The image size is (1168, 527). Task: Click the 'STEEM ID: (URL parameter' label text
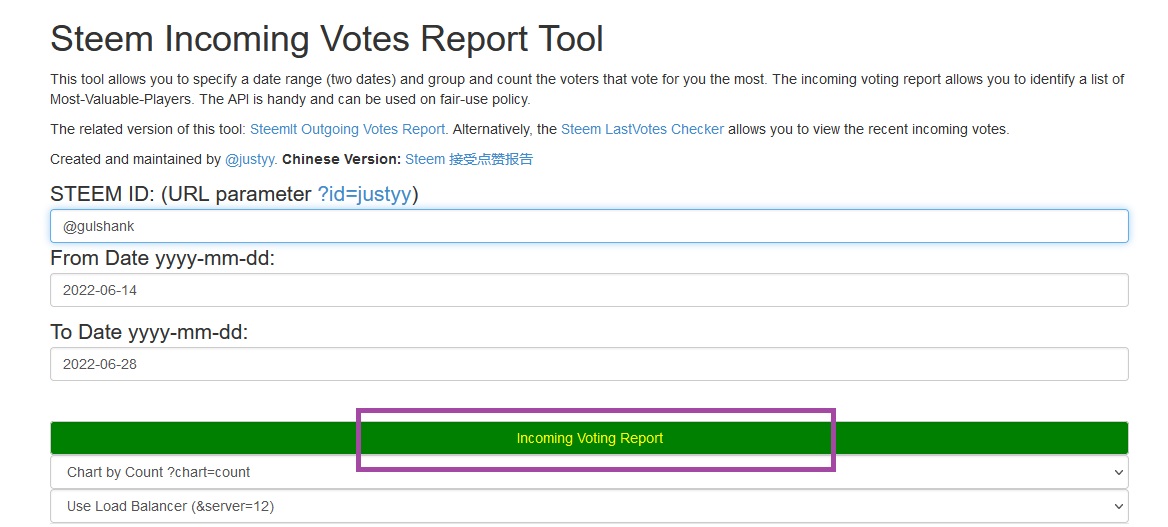(181, 195)
